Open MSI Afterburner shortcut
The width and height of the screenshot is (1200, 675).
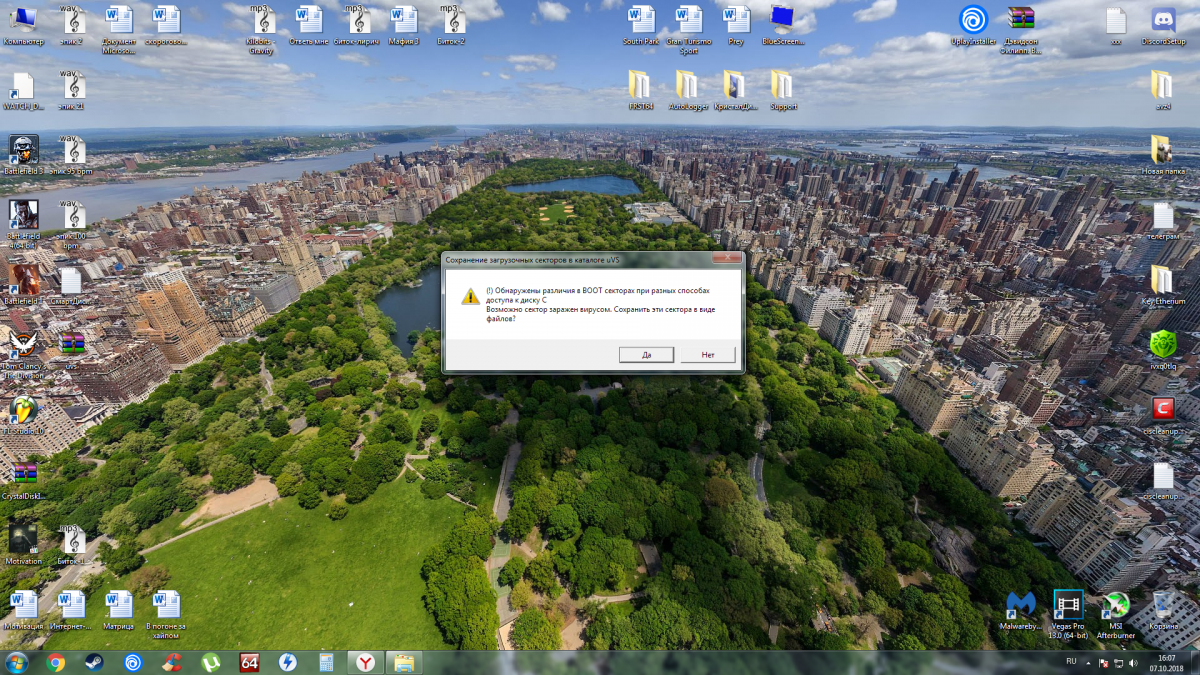[x=1115, y=613]
